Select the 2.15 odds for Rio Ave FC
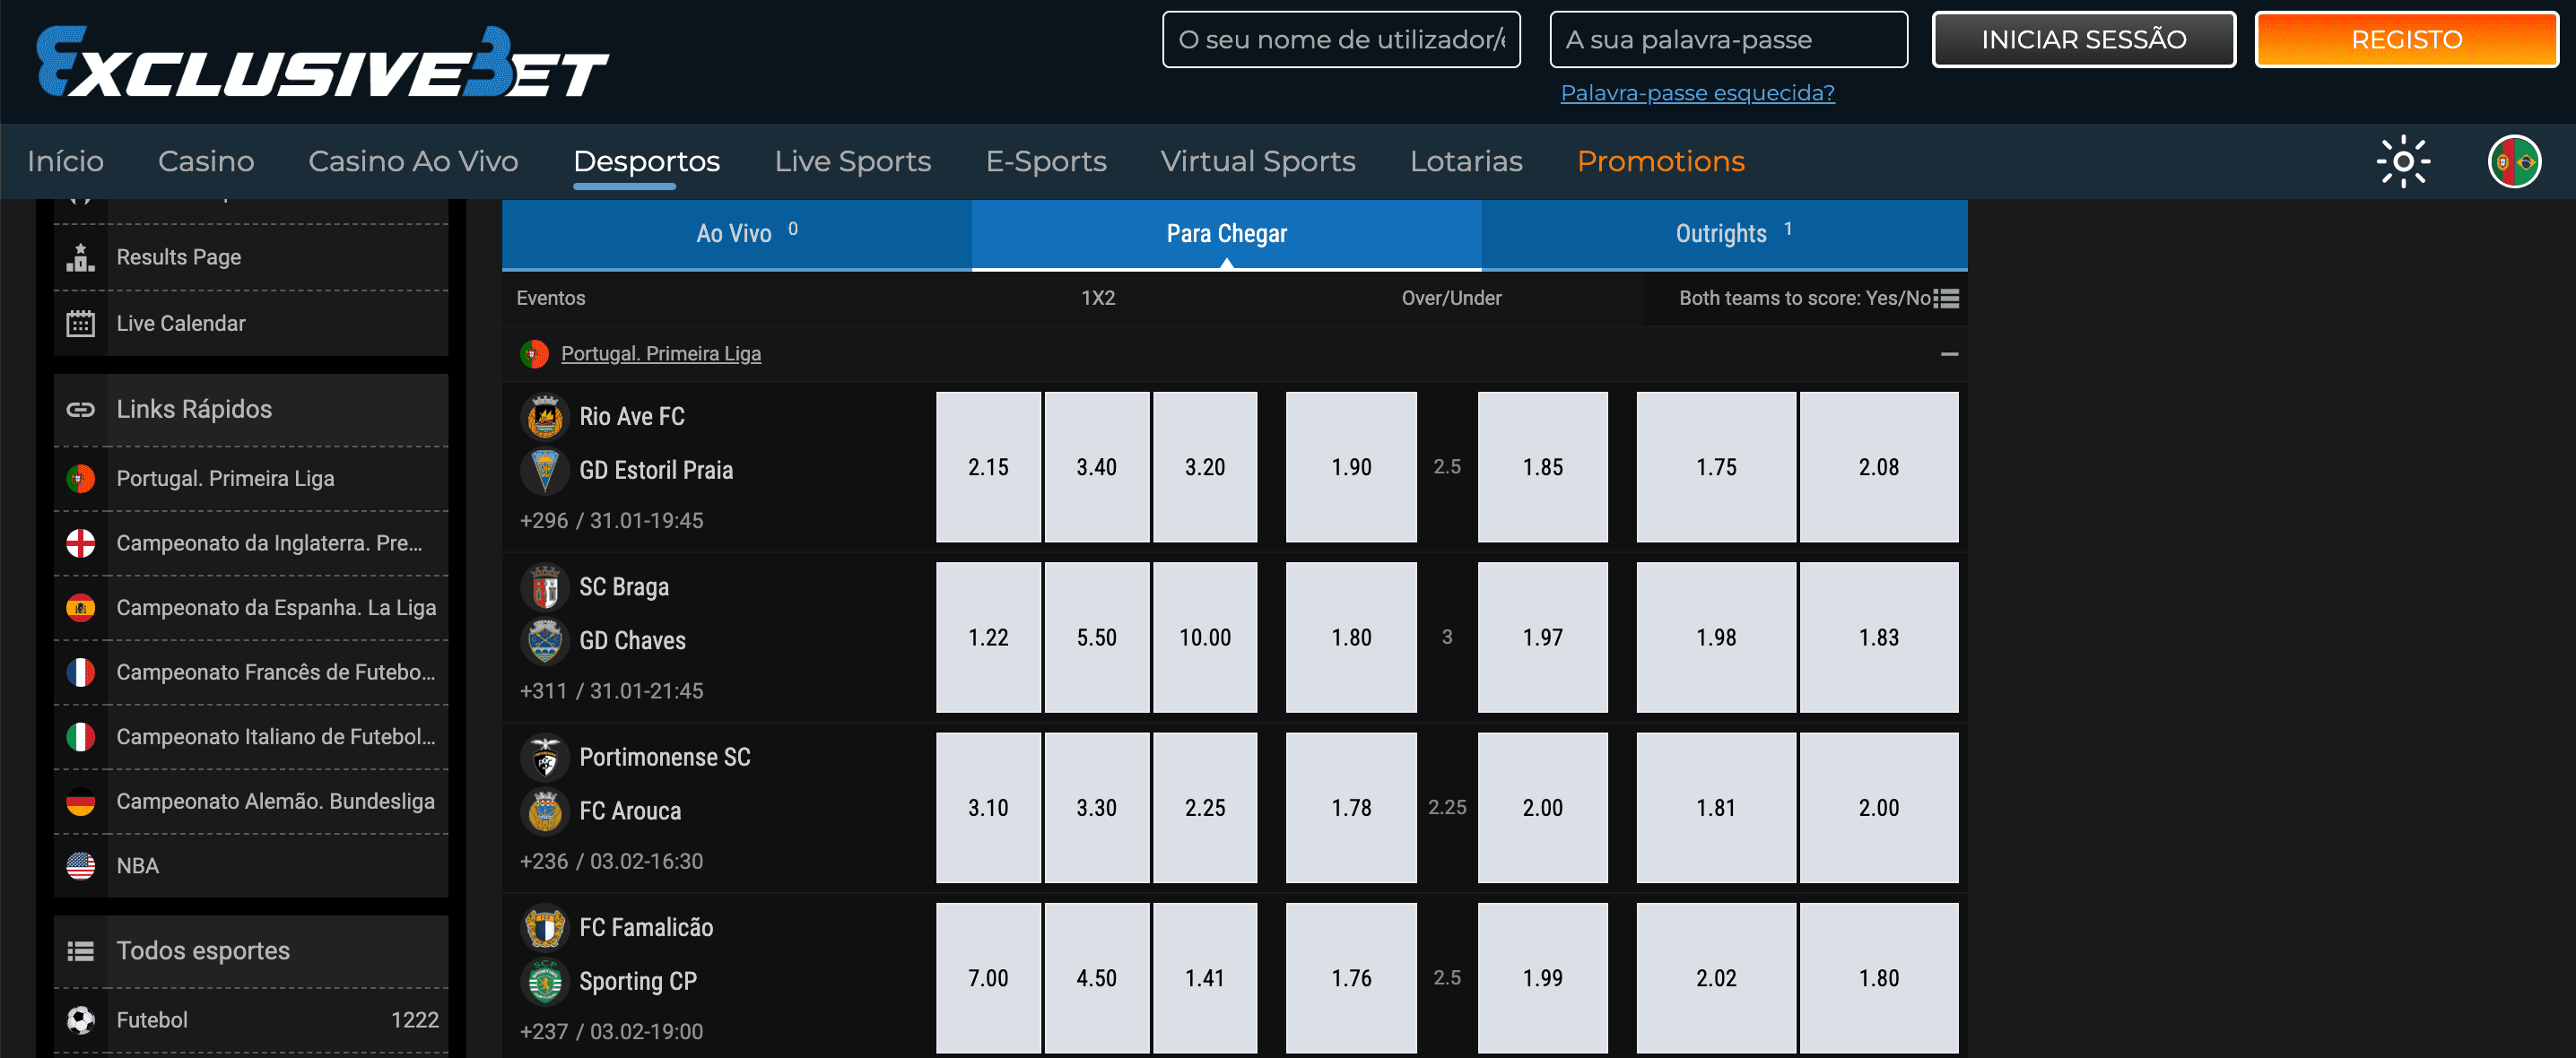This screenshot has width=2576, height=1058. point(988,467)
